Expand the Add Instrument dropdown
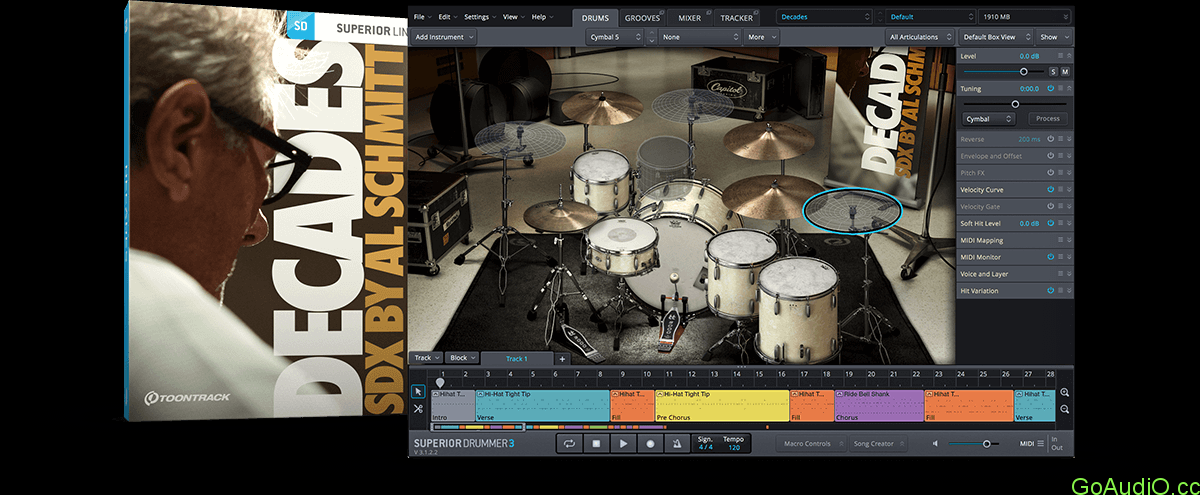This screenshot has height=495, width=1200. 444,37
